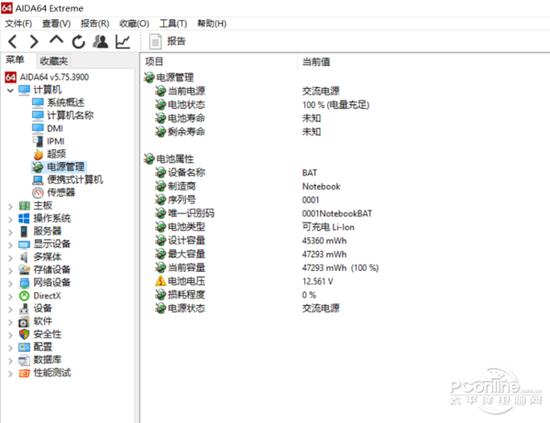Click the DirectX Xbox-style icon

(x=24, y=296)
